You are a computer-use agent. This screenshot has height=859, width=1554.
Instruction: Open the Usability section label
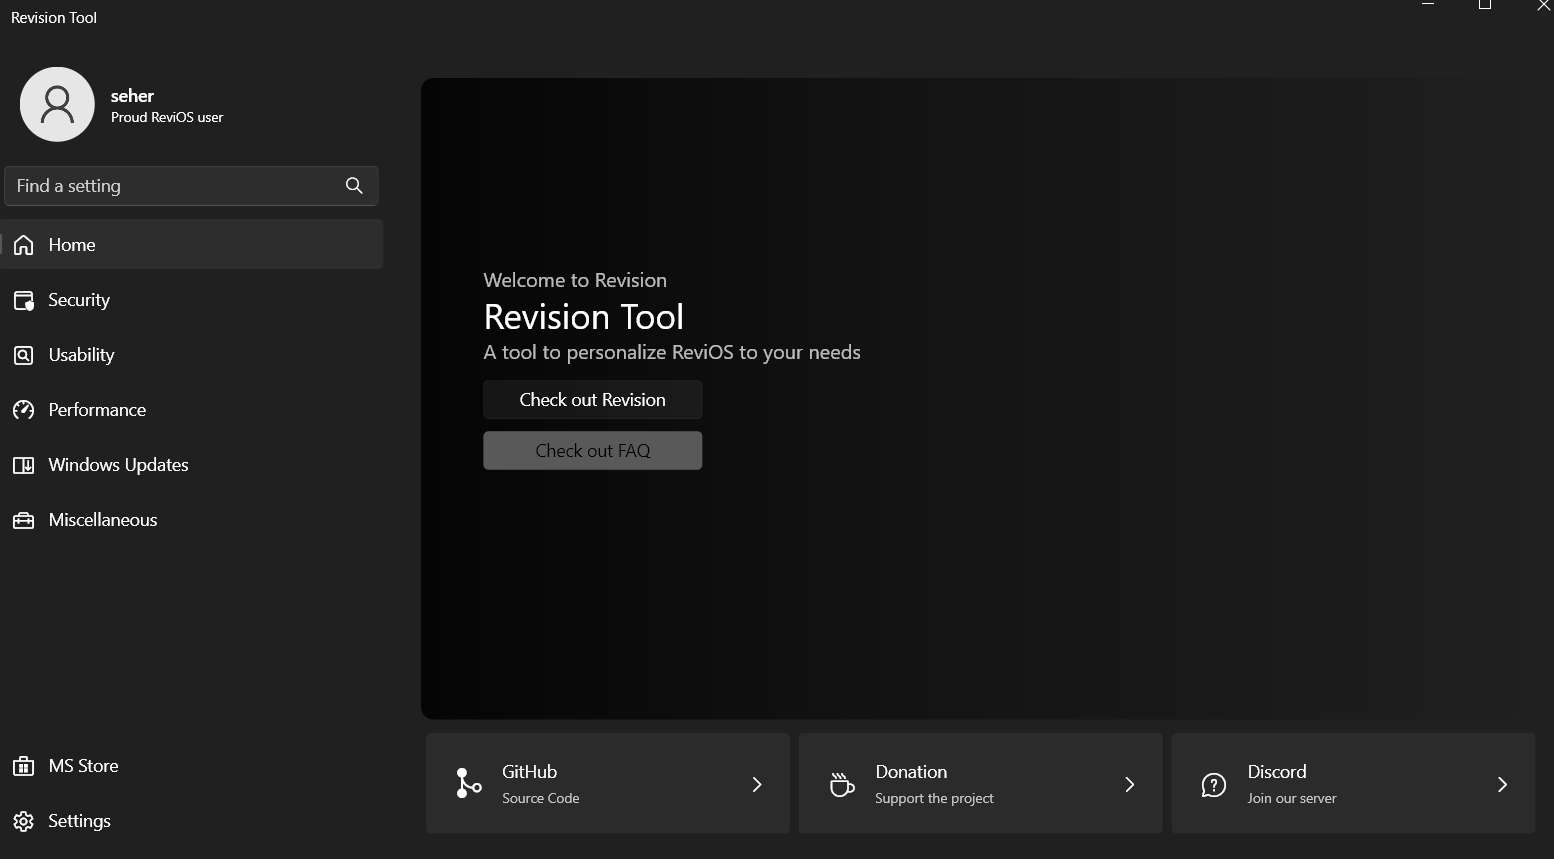click(x=81, y=355)
